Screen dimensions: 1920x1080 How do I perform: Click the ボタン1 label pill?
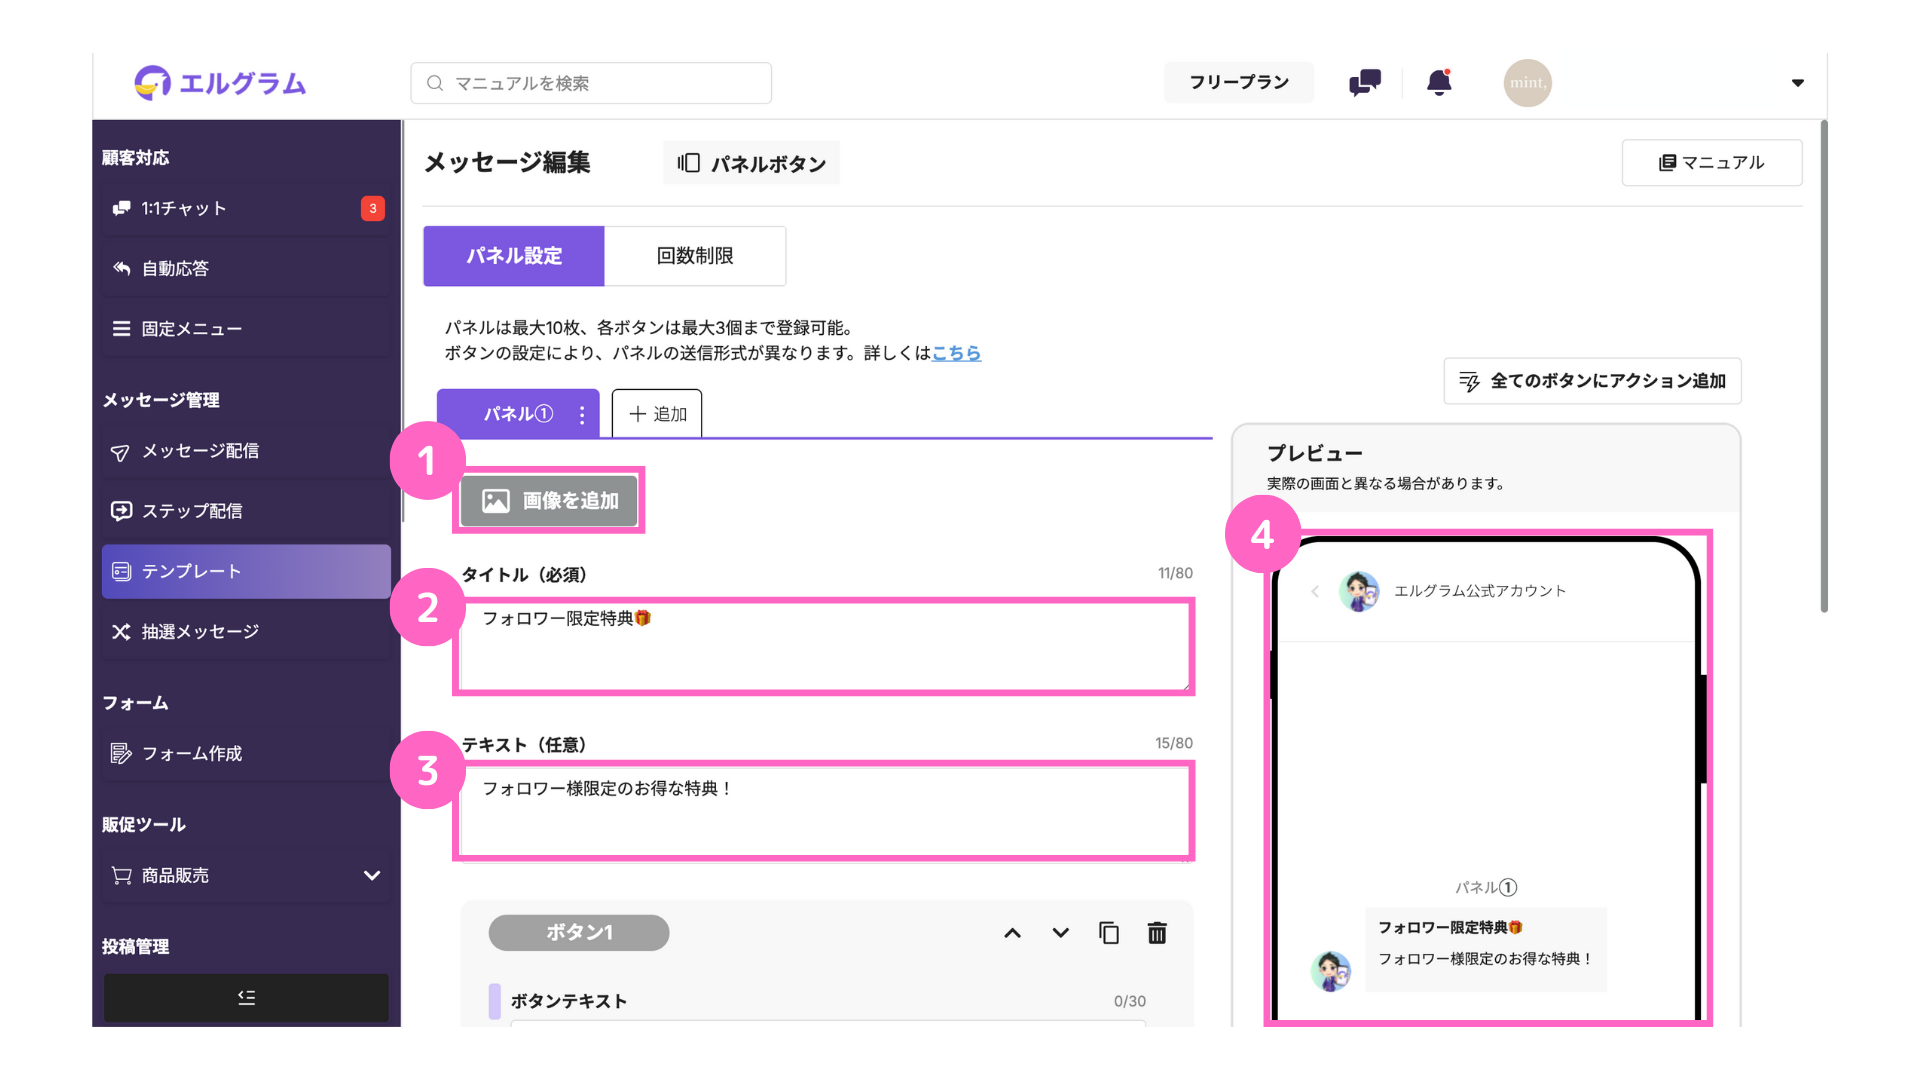pos(579,932)
